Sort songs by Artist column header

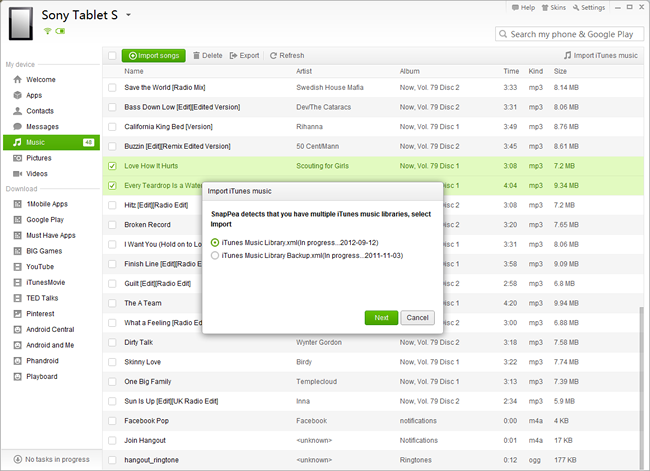[304, 71]
